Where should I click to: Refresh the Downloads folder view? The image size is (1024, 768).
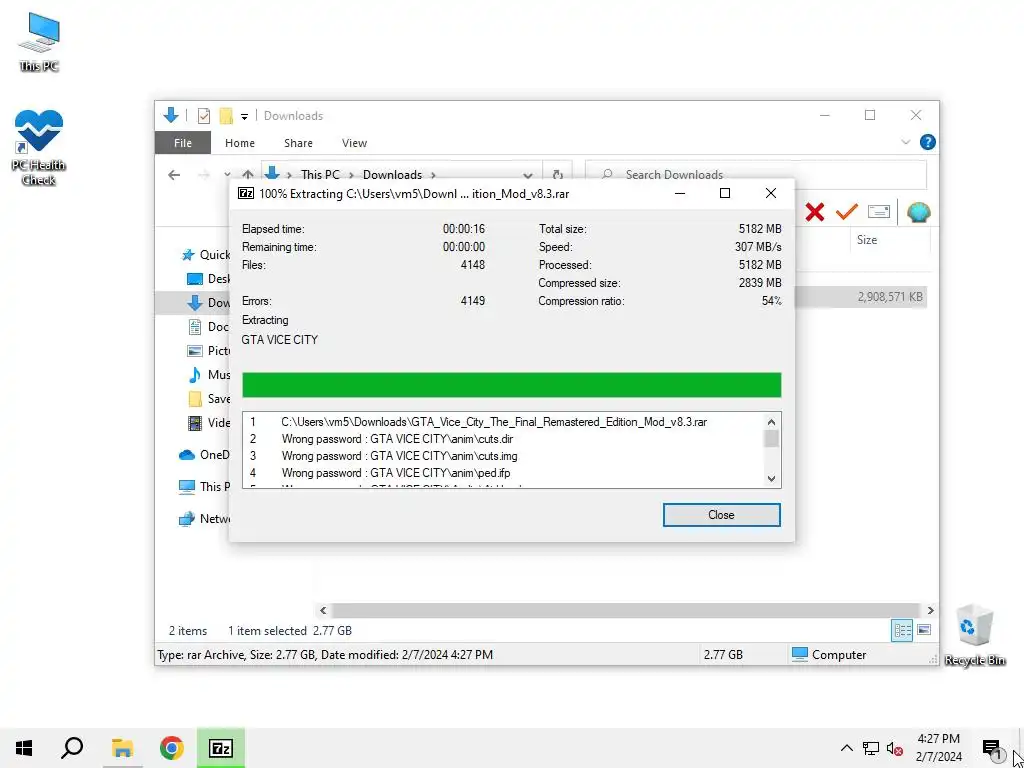coord(557,174)
